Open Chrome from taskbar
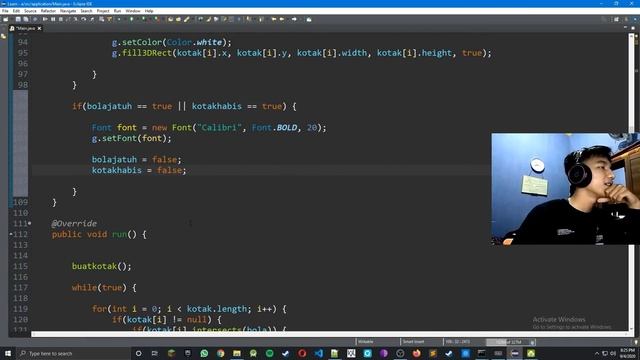 220,353
